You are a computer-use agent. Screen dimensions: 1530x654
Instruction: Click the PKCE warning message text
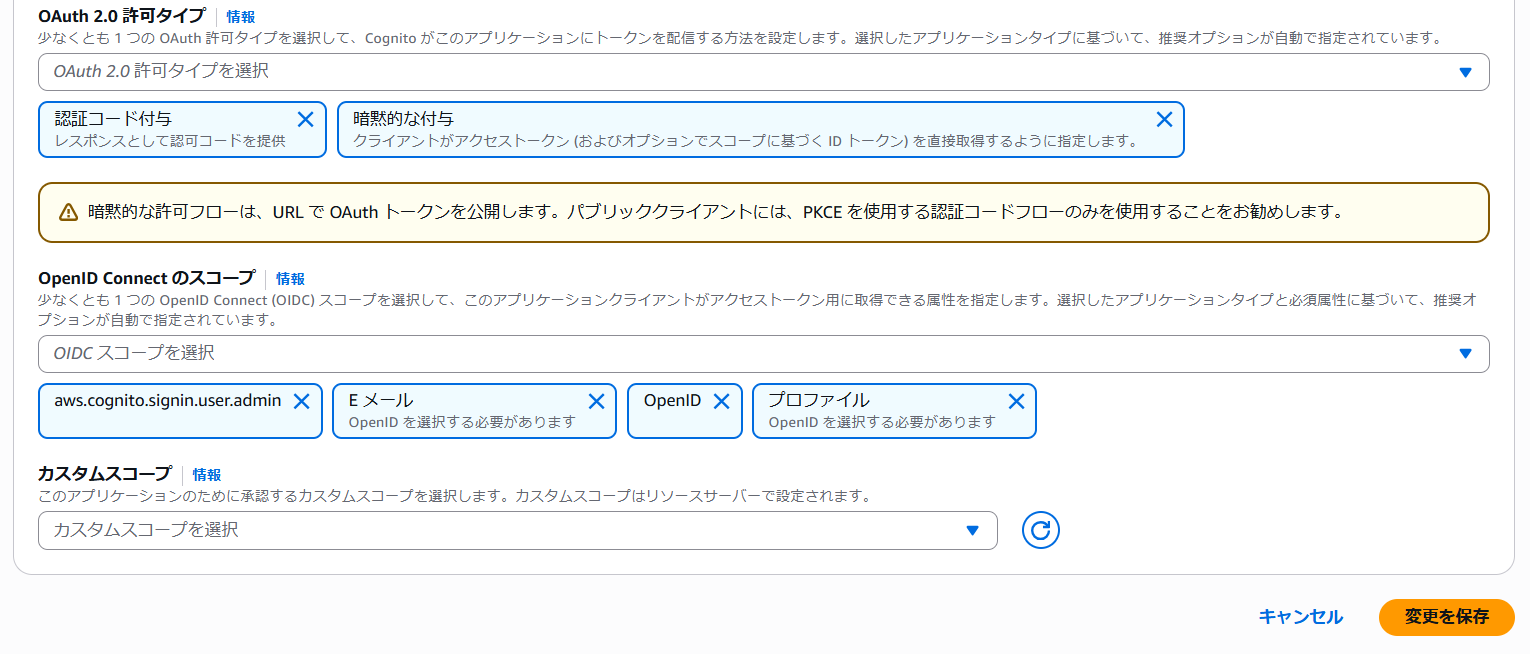[715, 212]
